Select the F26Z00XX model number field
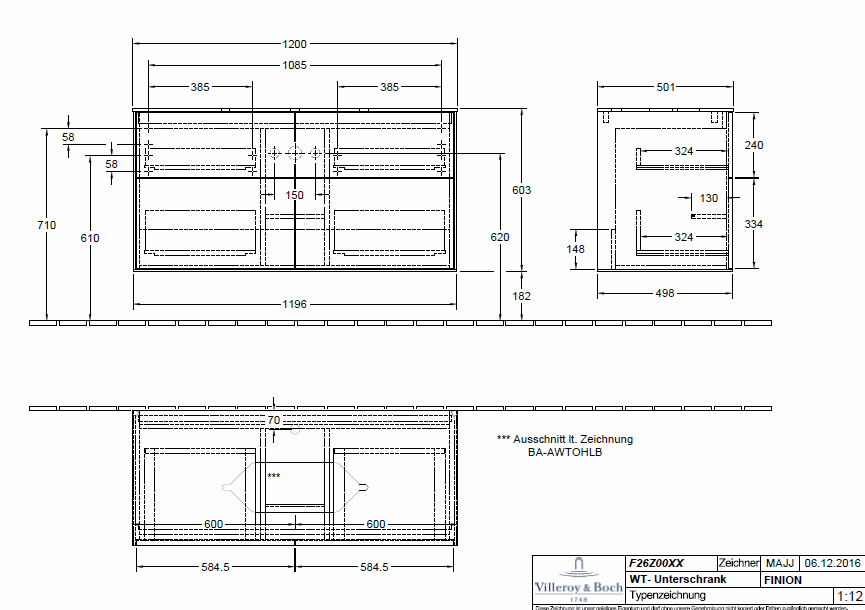Viewport: 865px width, 610px height. [x=655, y=564]
